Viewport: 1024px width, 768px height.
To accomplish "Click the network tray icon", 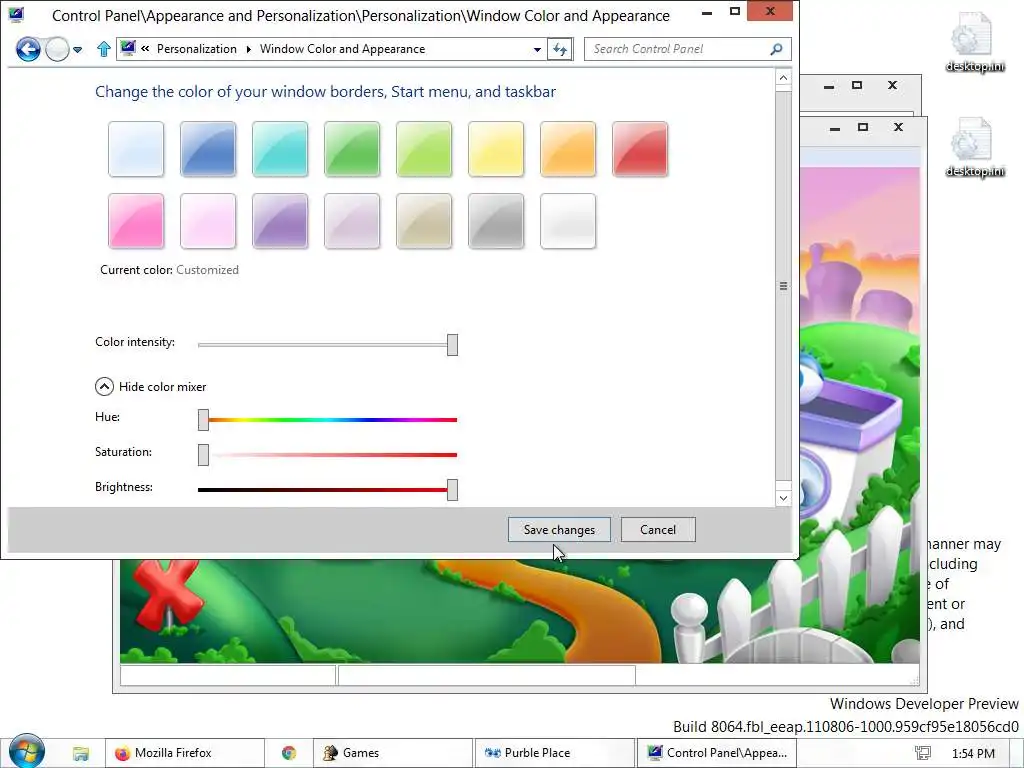I will pyautogui.click(x=922, y=753).
